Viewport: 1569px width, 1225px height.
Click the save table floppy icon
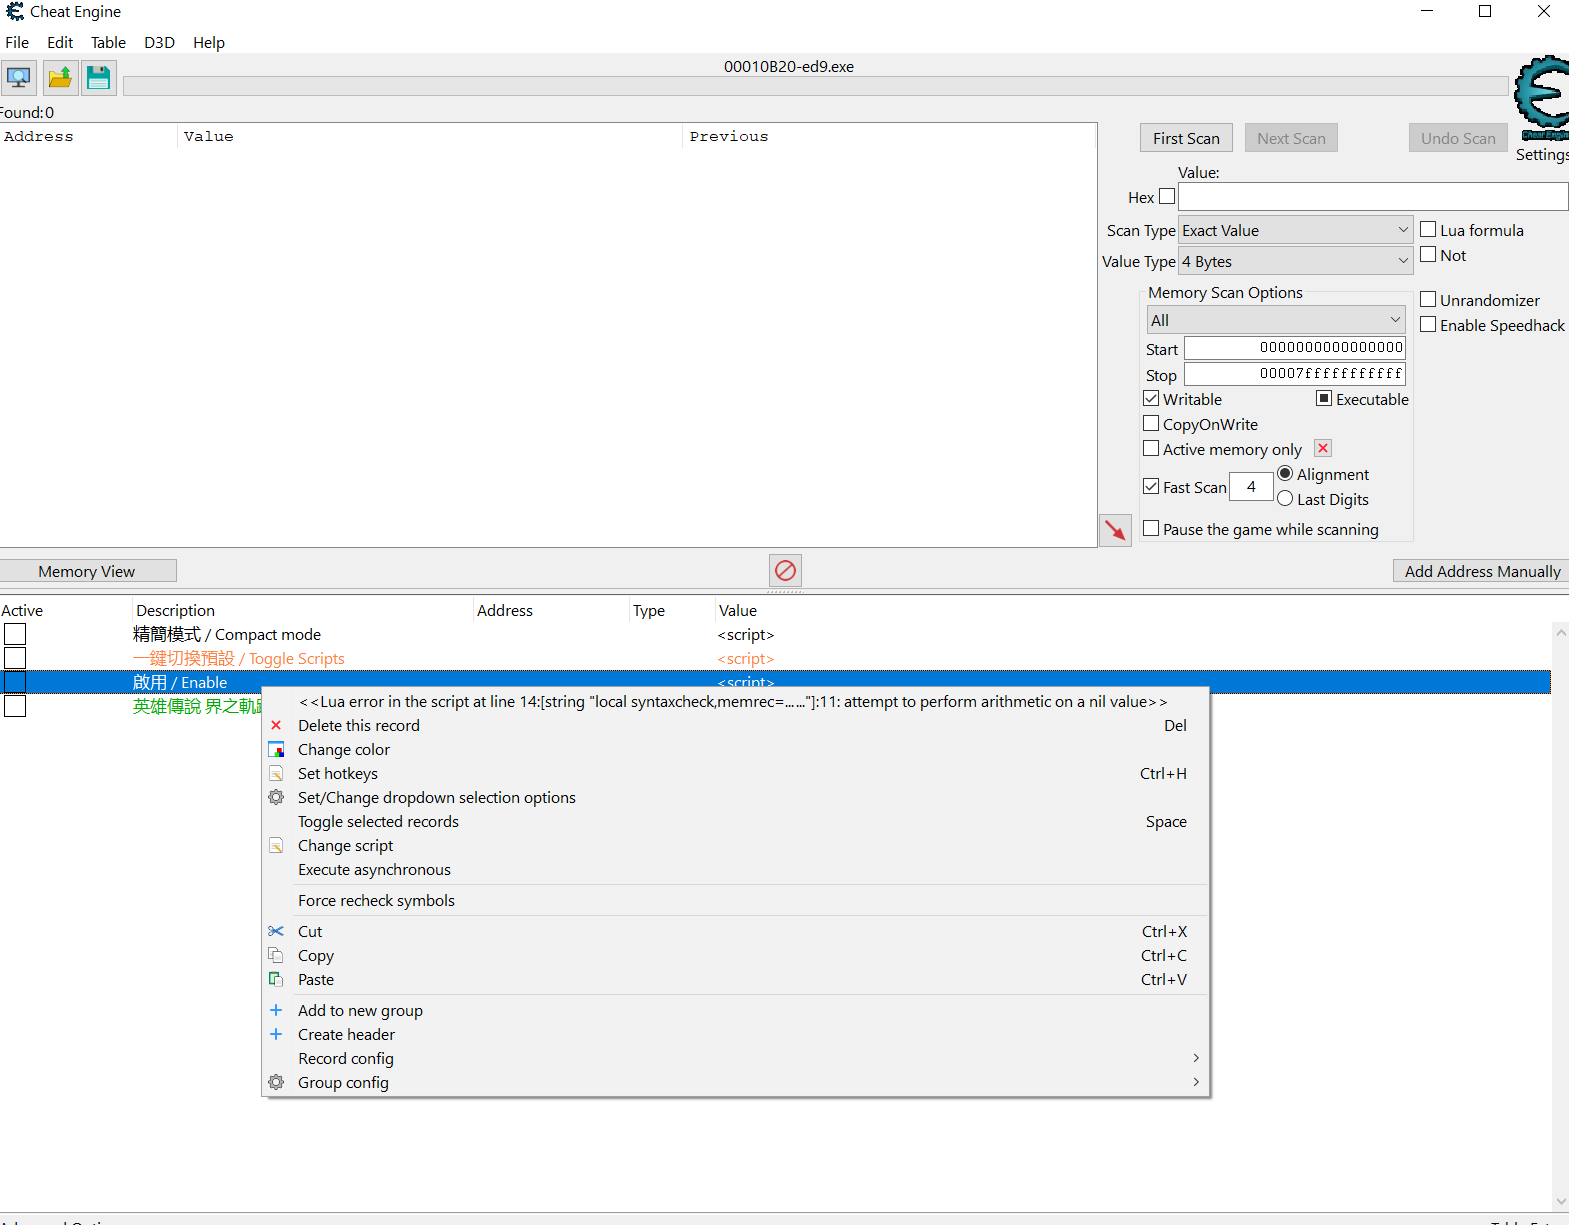(98, 78)
